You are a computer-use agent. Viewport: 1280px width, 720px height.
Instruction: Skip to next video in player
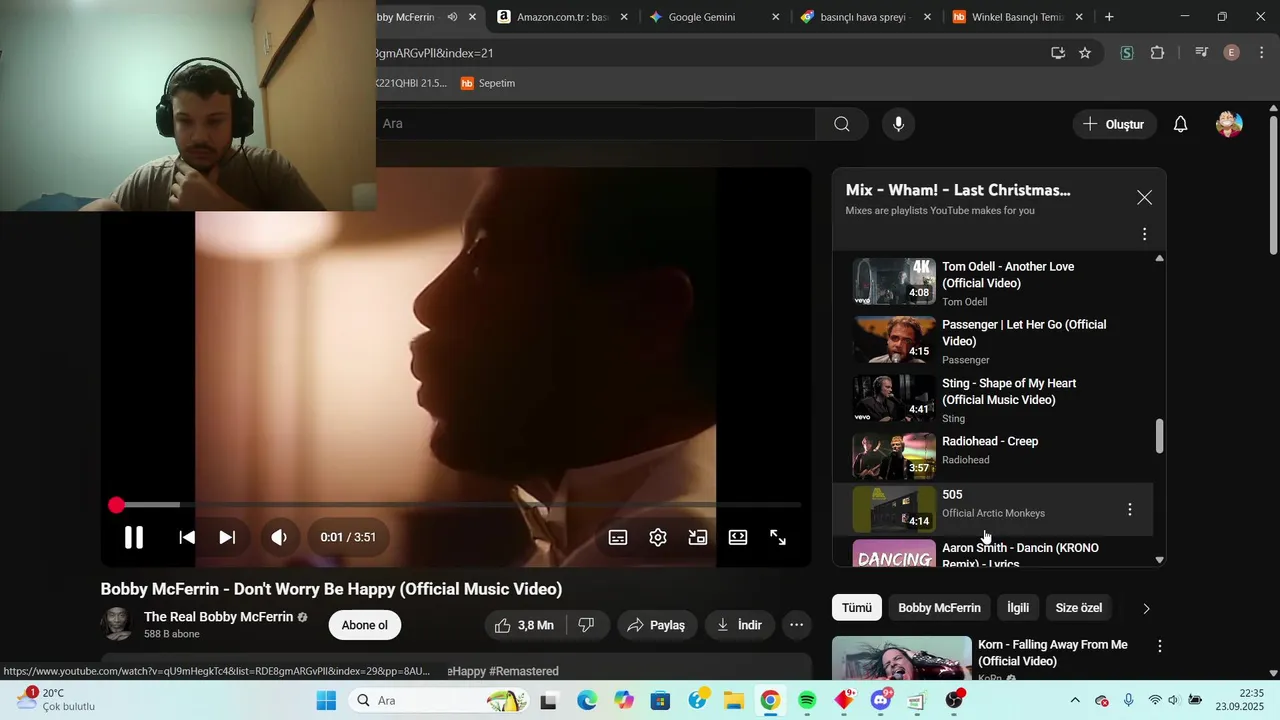click(227, 537)
